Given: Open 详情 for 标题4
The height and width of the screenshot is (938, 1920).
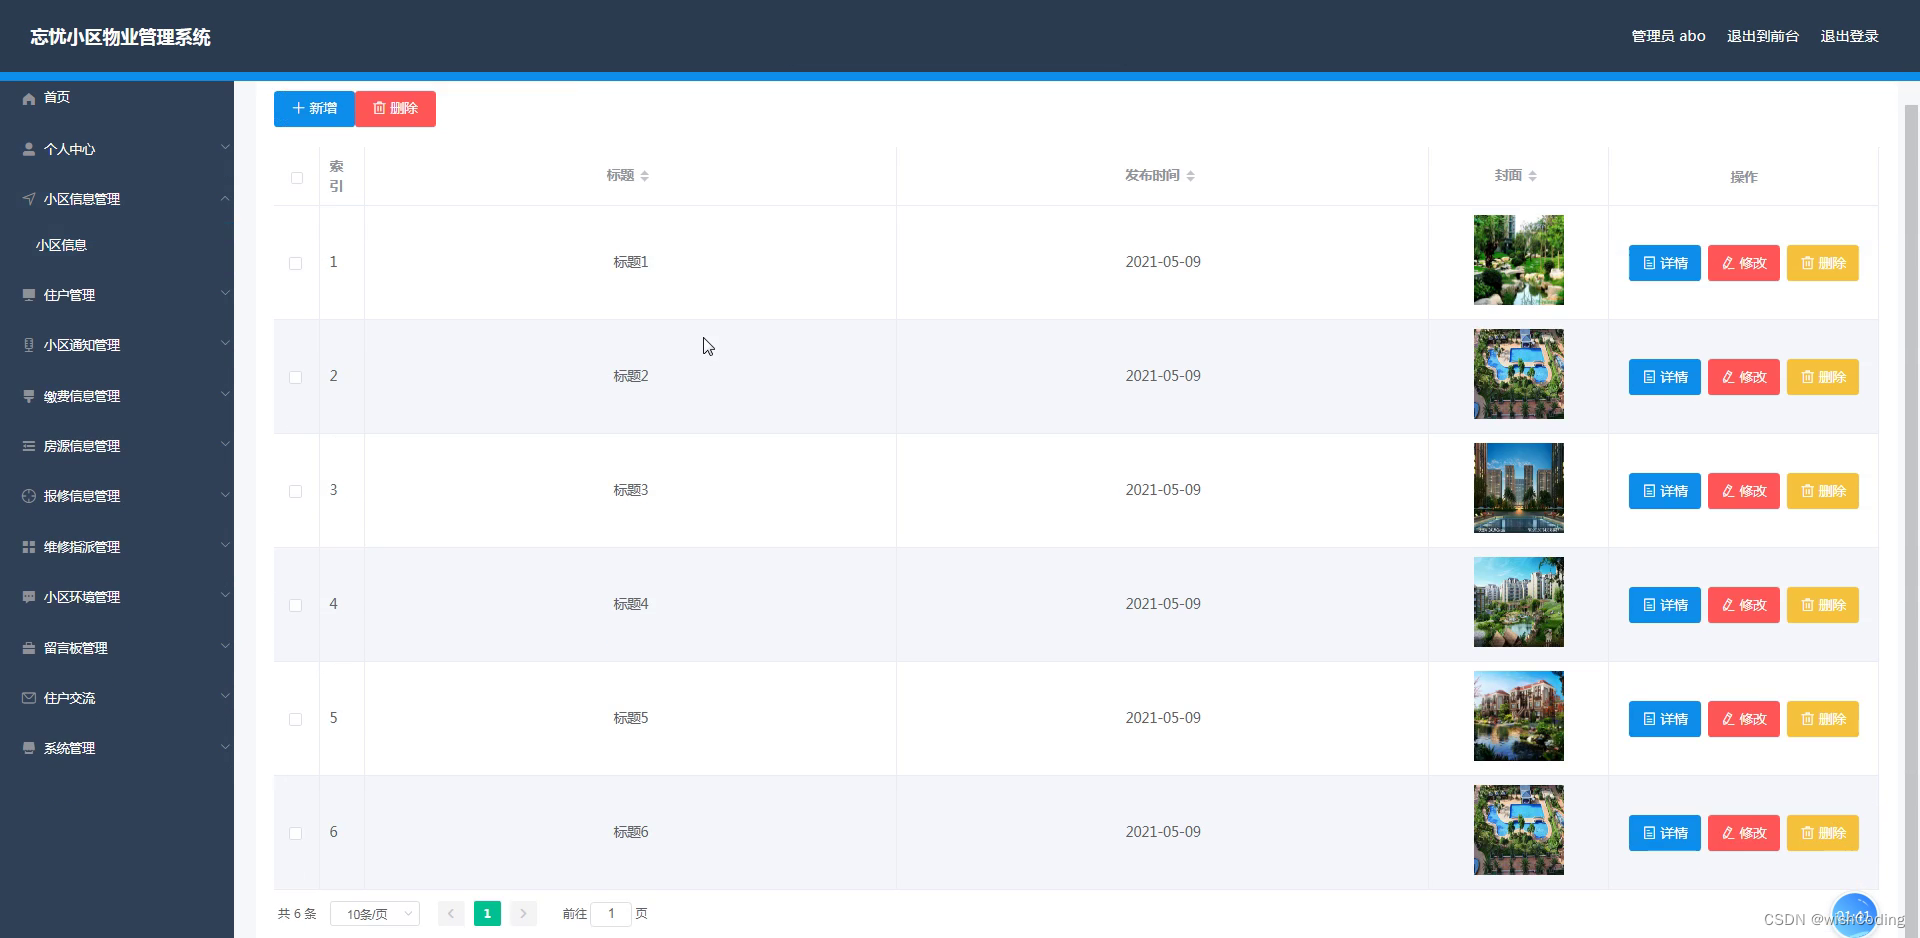Looking at the screenshot, I should click(1664, 605).
